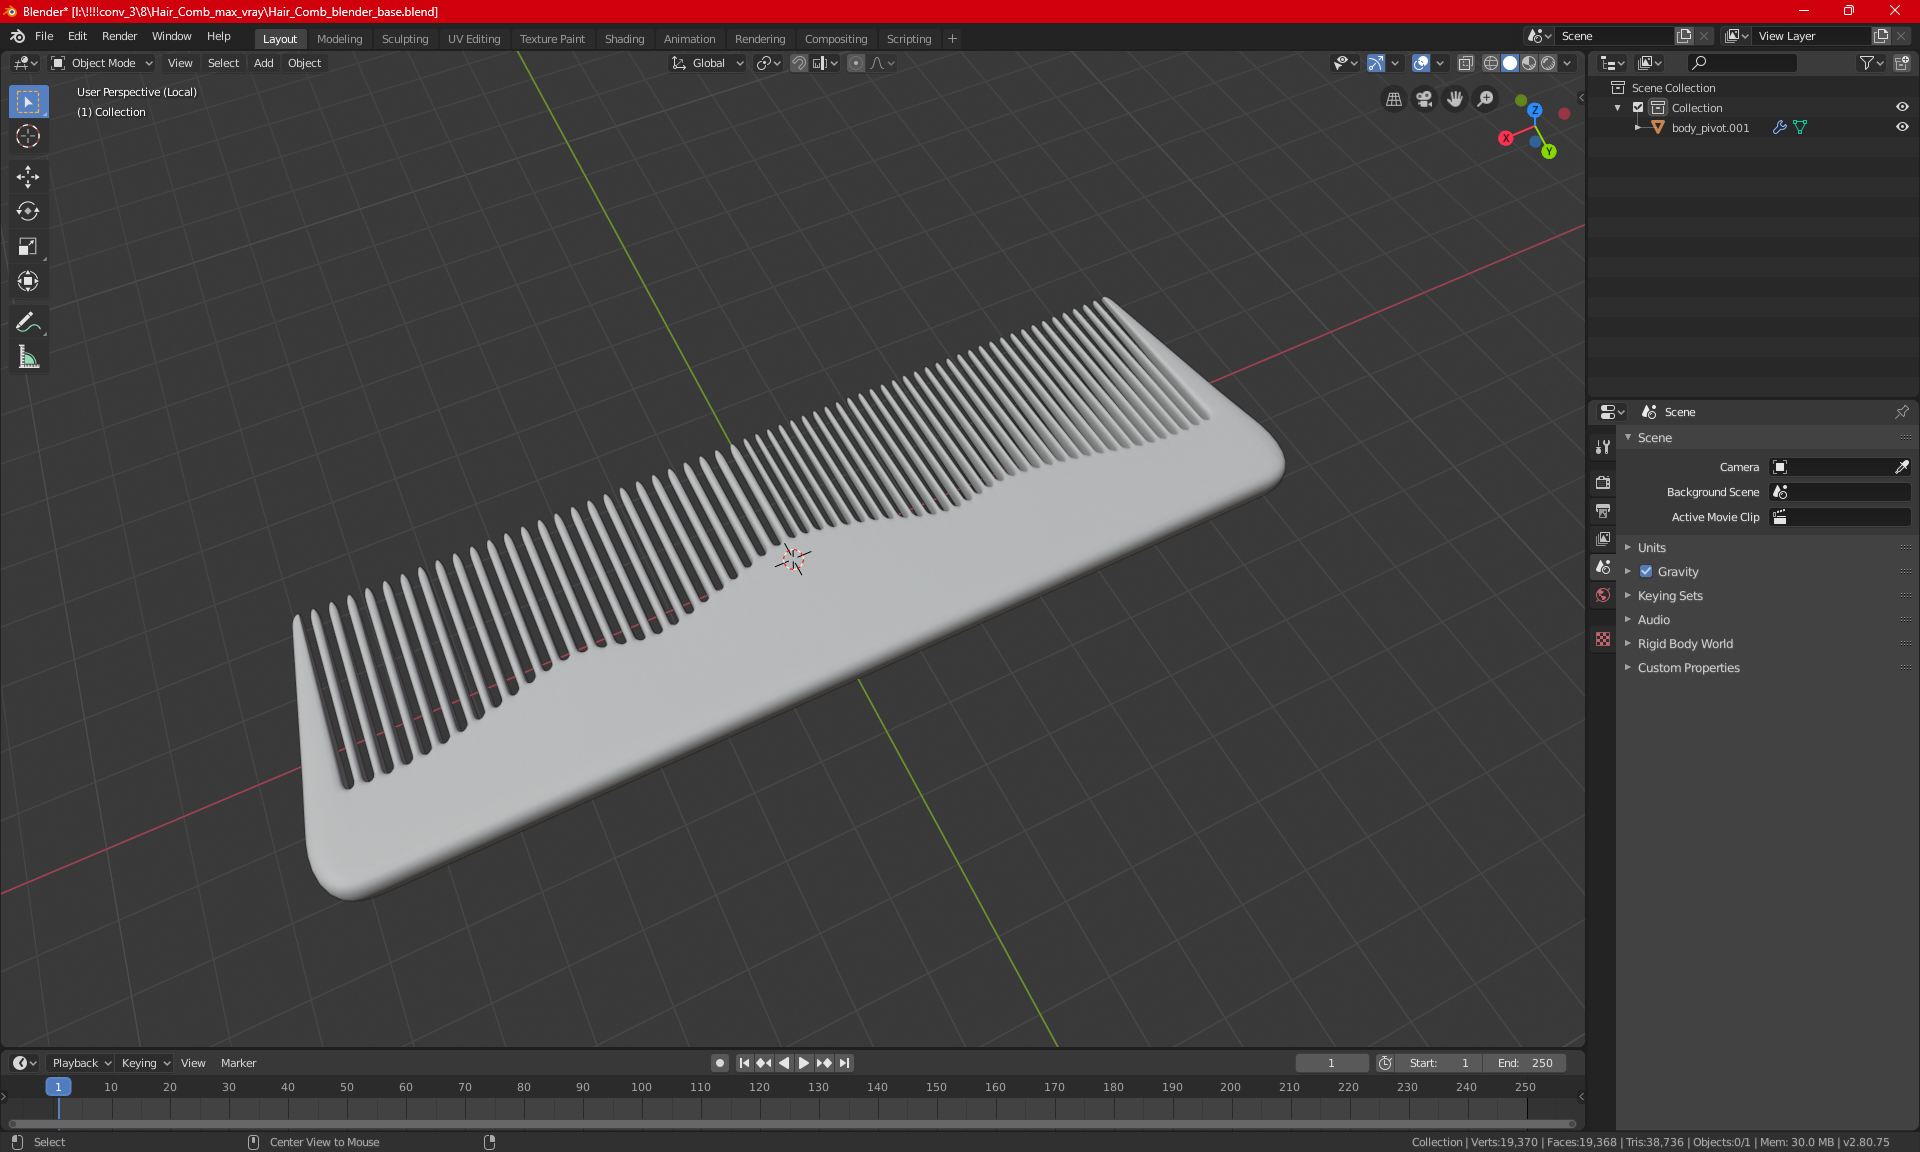This screenshot has height=1152, width=1920.
Task: Open the Active Tool settings tab
Action: tap(1603, 446)
